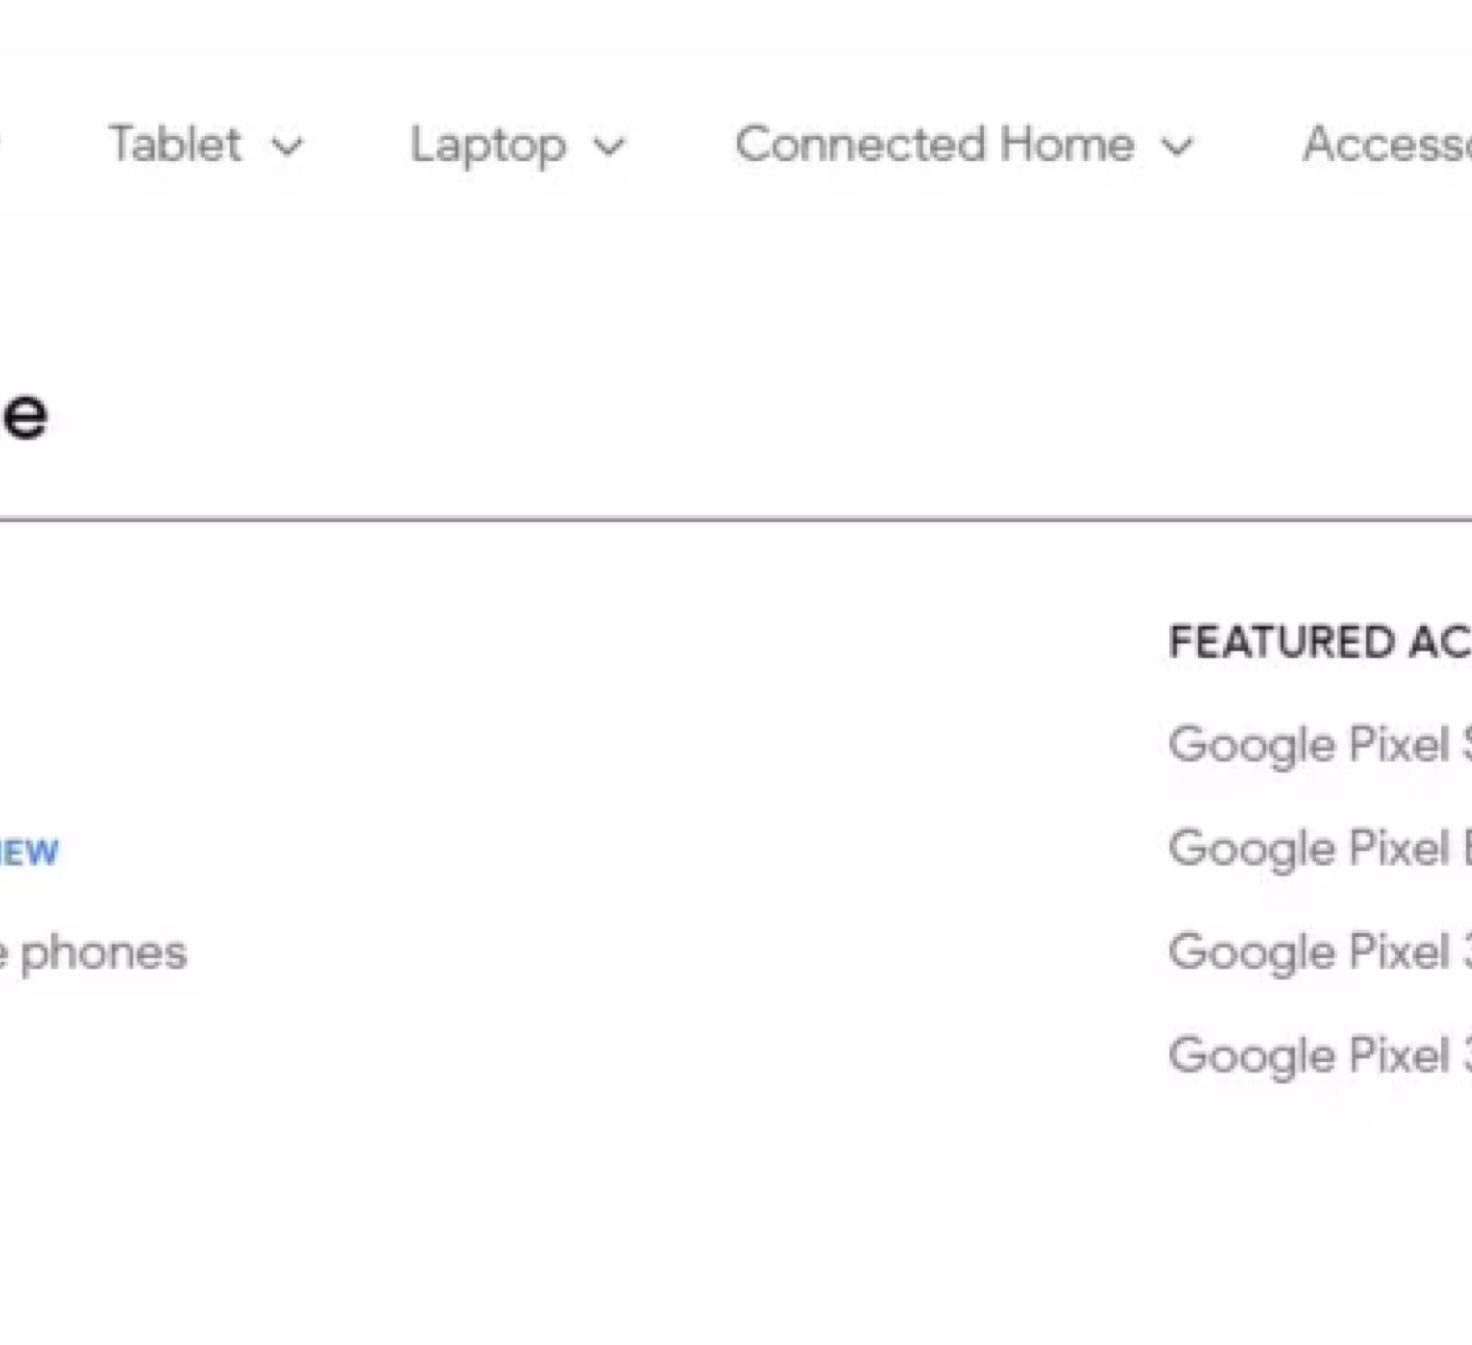Click the Connected Home menu label
Image resolution: width=1472 pixels, height=1345 pixels.
click(934, 145)
